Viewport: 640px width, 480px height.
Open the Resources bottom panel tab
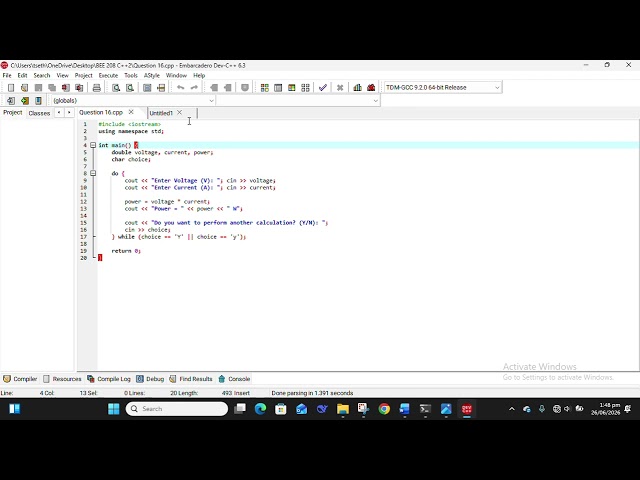tap(62, 379)
